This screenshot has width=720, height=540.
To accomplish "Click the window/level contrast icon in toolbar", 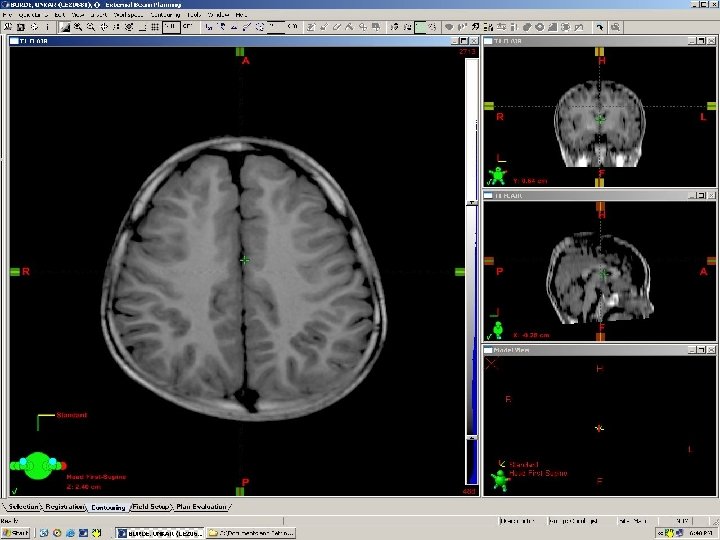I will [65, 28].
